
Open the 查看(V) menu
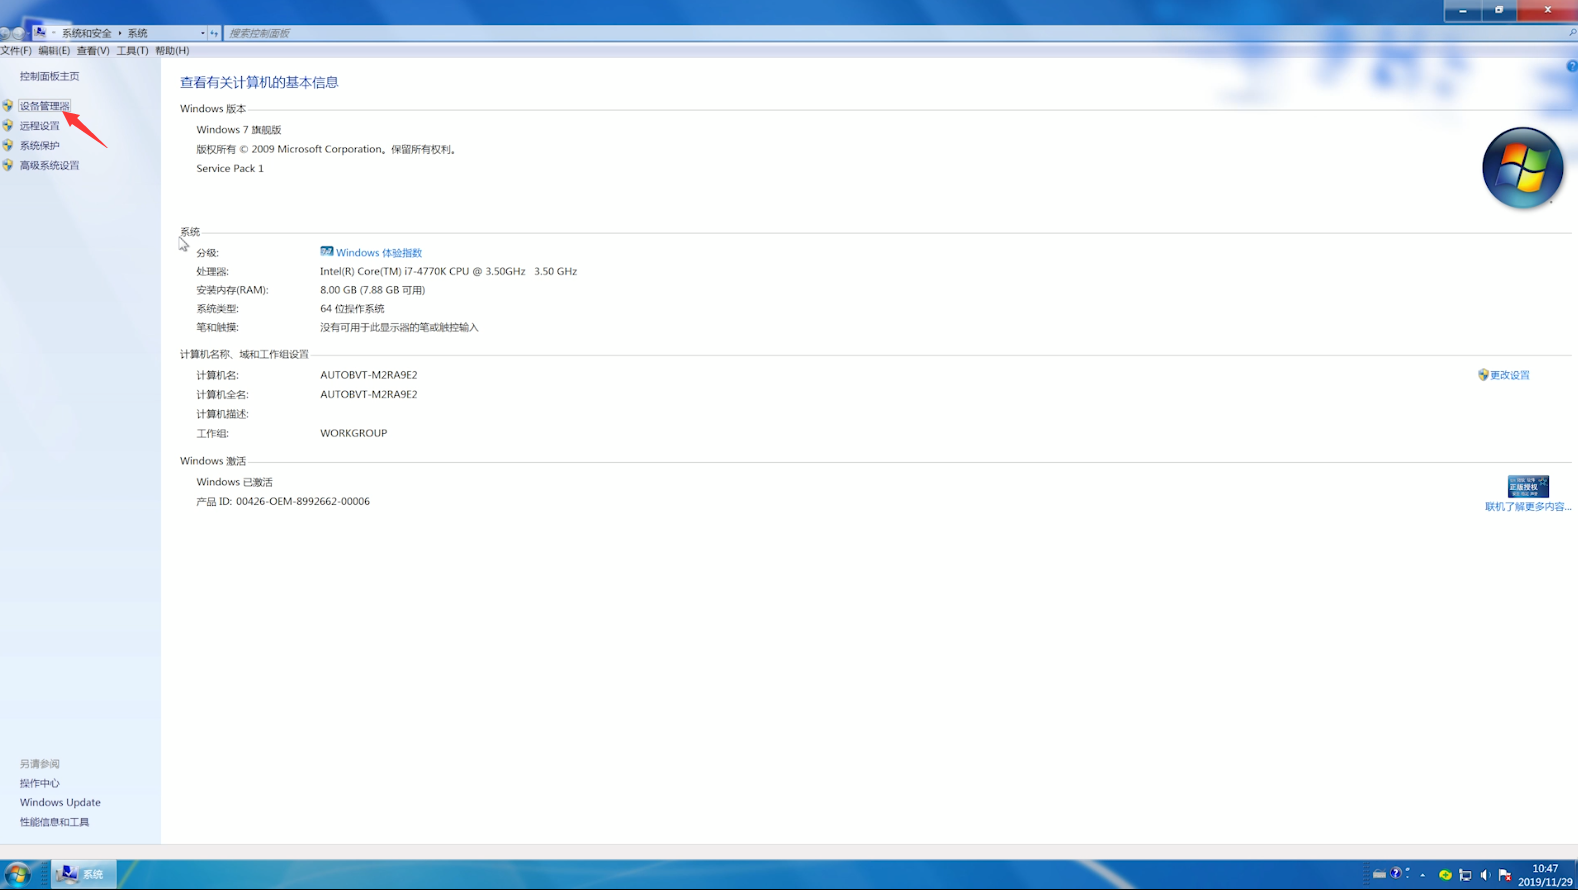[93, 50]
